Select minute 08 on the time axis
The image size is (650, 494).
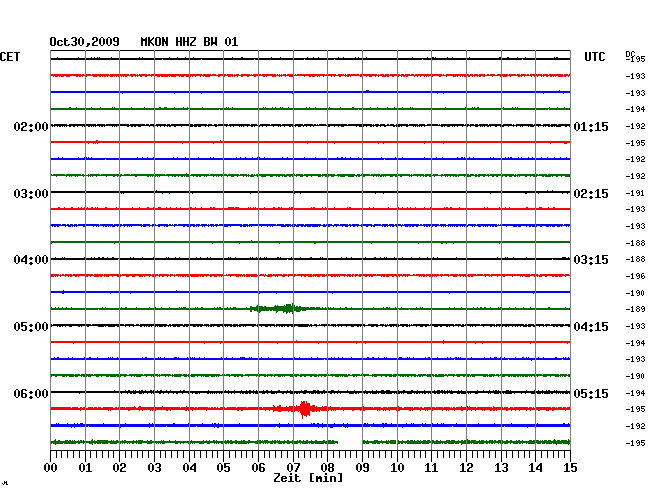pos(327,467)
